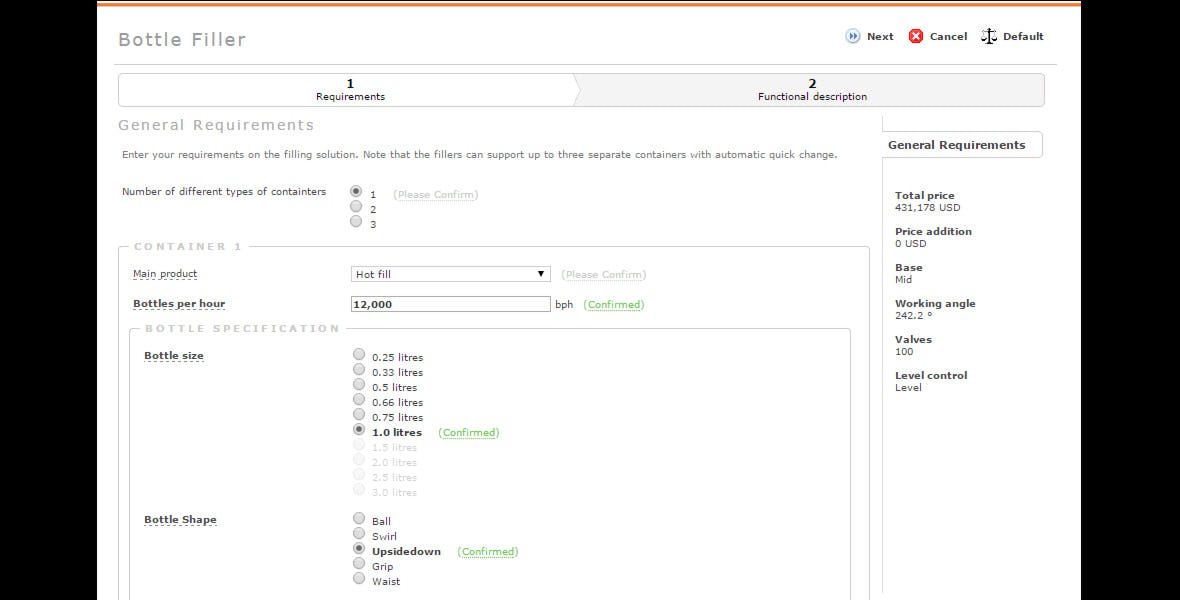This screenshot has width=1180, height=600.
Task: Select the 0.5 litres bottle size
Action: coord(359,384)
